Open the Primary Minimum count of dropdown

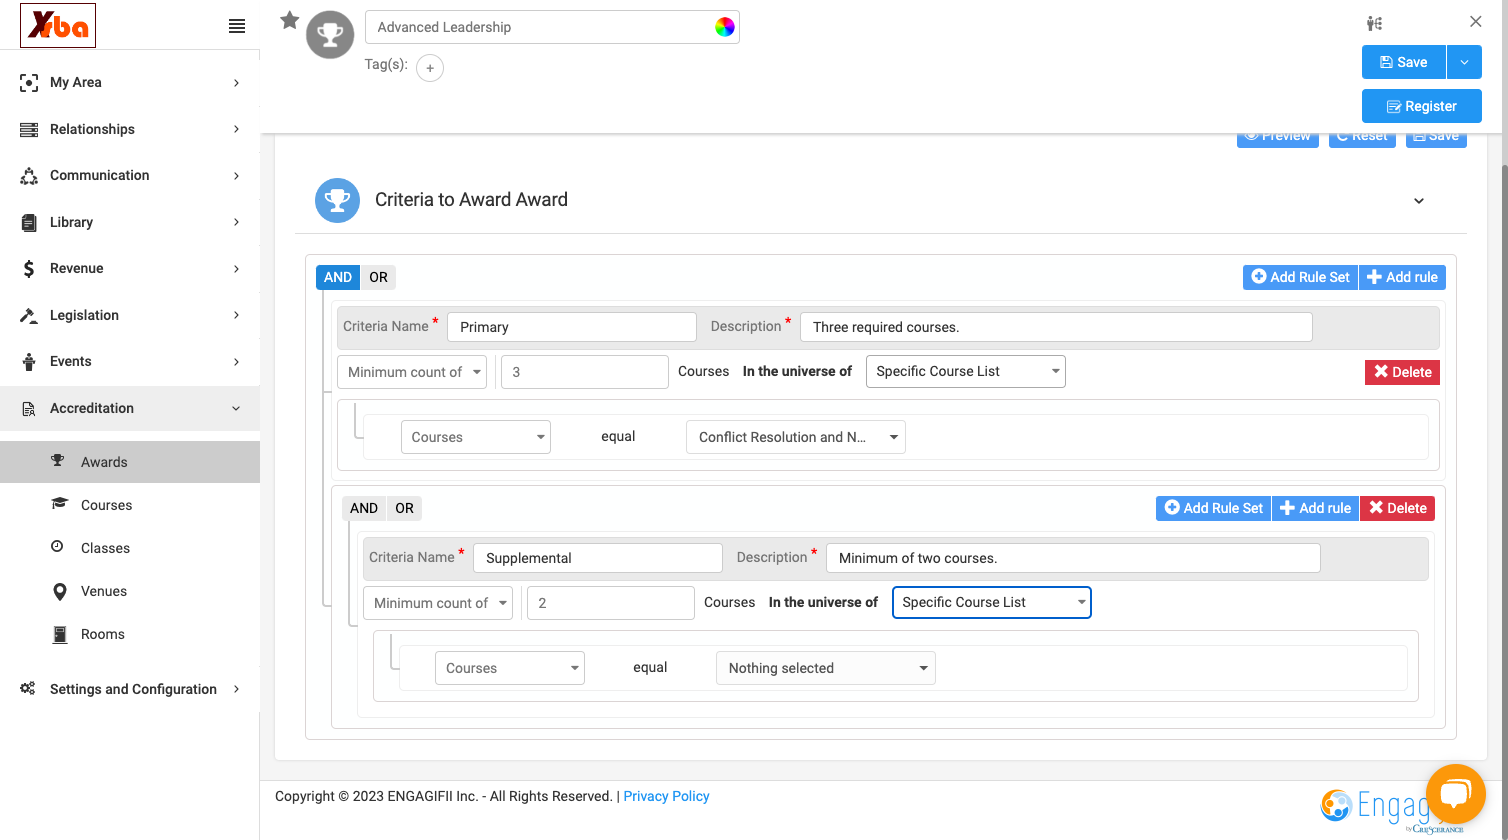(x=412, y=372)
